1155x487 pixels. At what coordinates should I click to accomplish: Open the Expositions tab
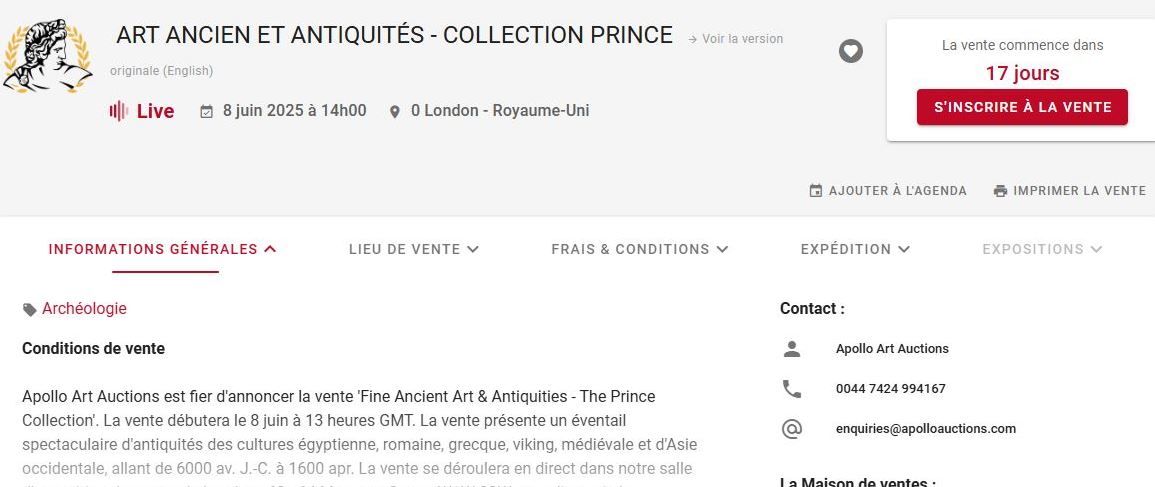pyautogui.click(x=1042, y=249)
